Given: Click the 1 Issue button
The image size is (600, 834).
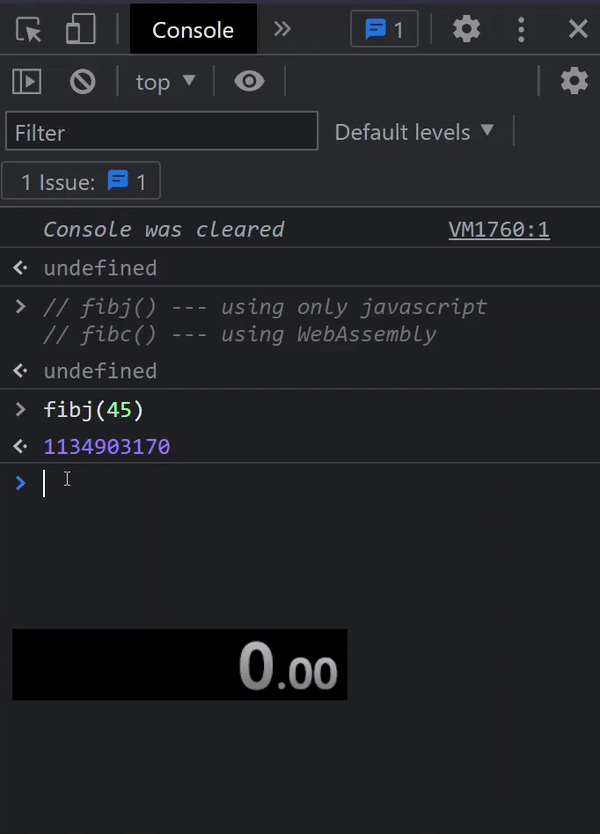Looking at the screenshot, I should [x=81, y=181].
